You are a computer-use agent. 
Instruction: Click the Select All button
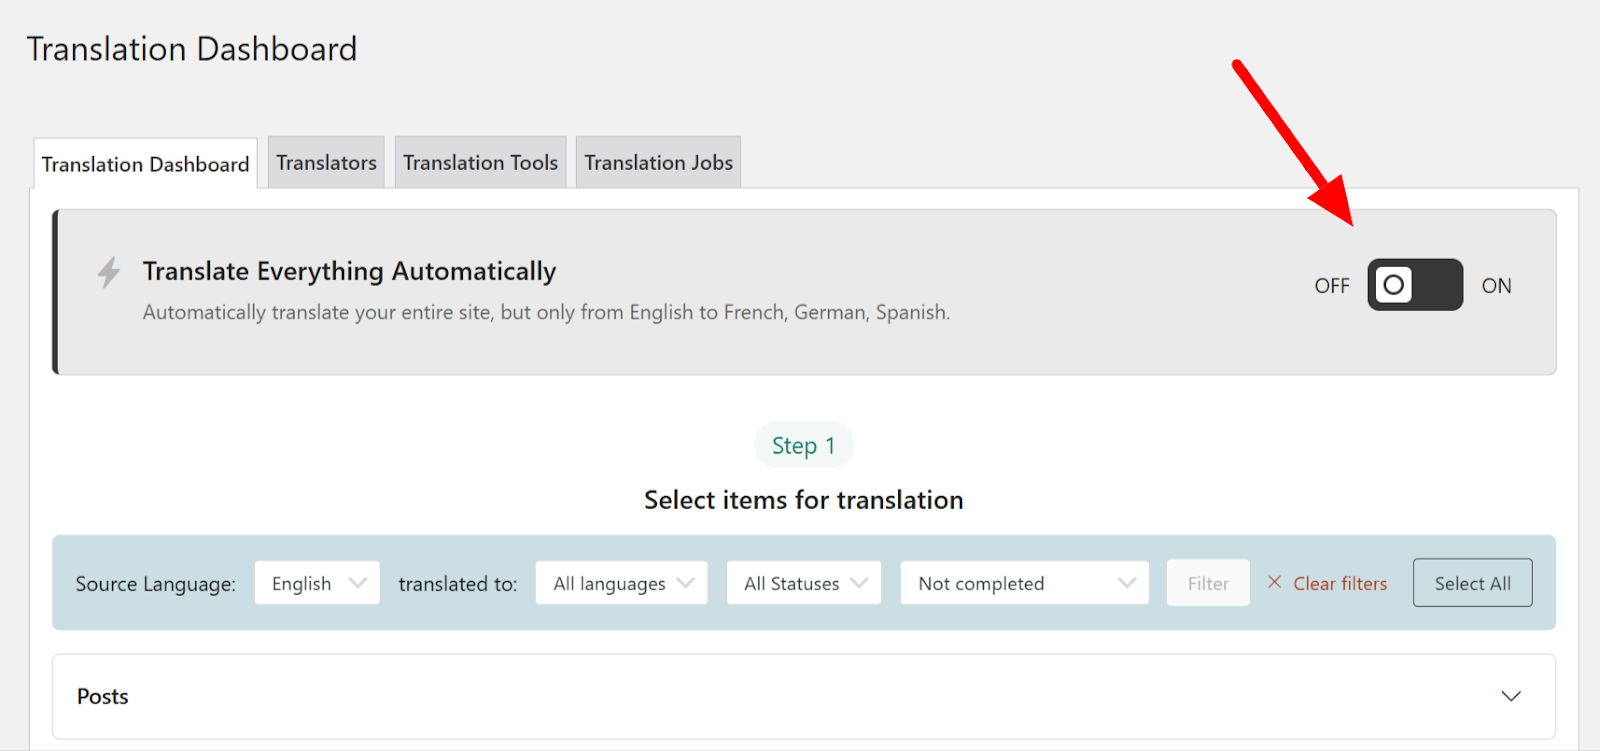click(x=1472, y=583)
